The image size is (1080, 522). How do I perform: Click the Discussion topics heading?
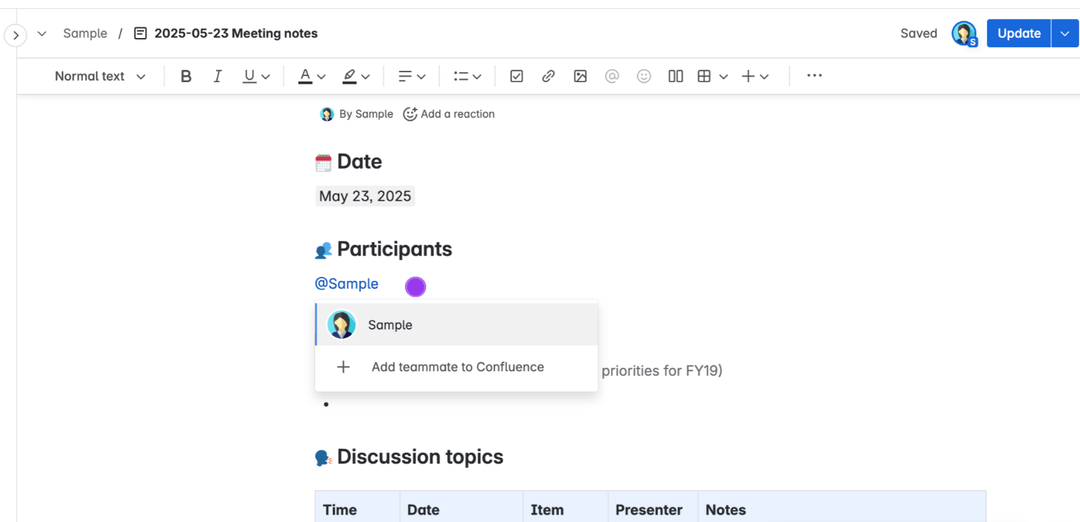click(x=420, y=457)
